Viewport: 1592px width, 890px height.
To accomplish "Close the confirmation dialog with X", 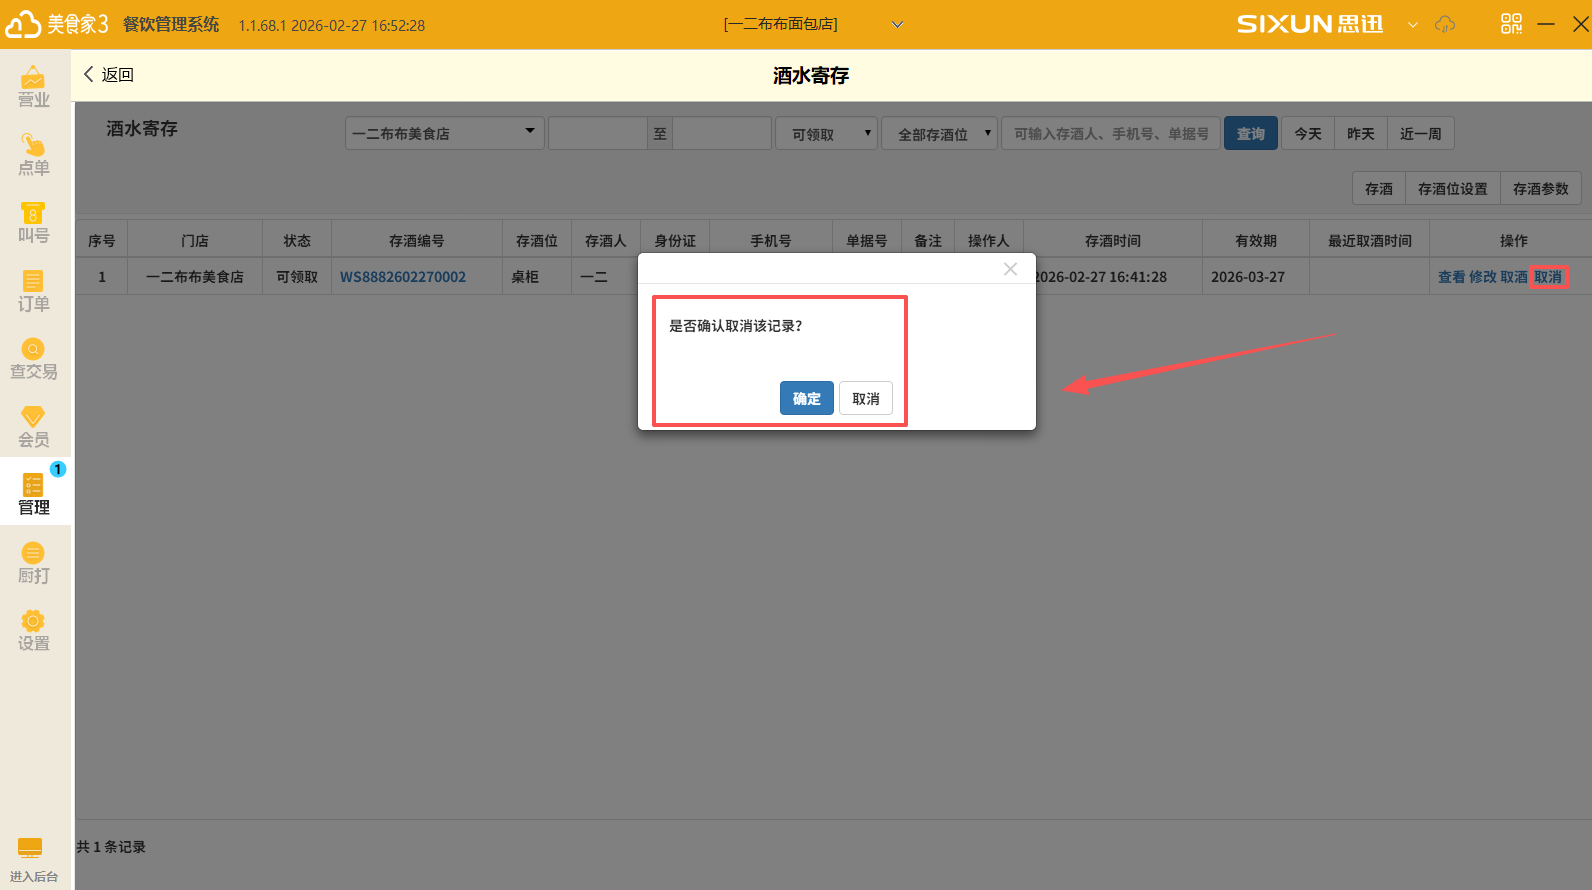I will (x=1010, y=269).
